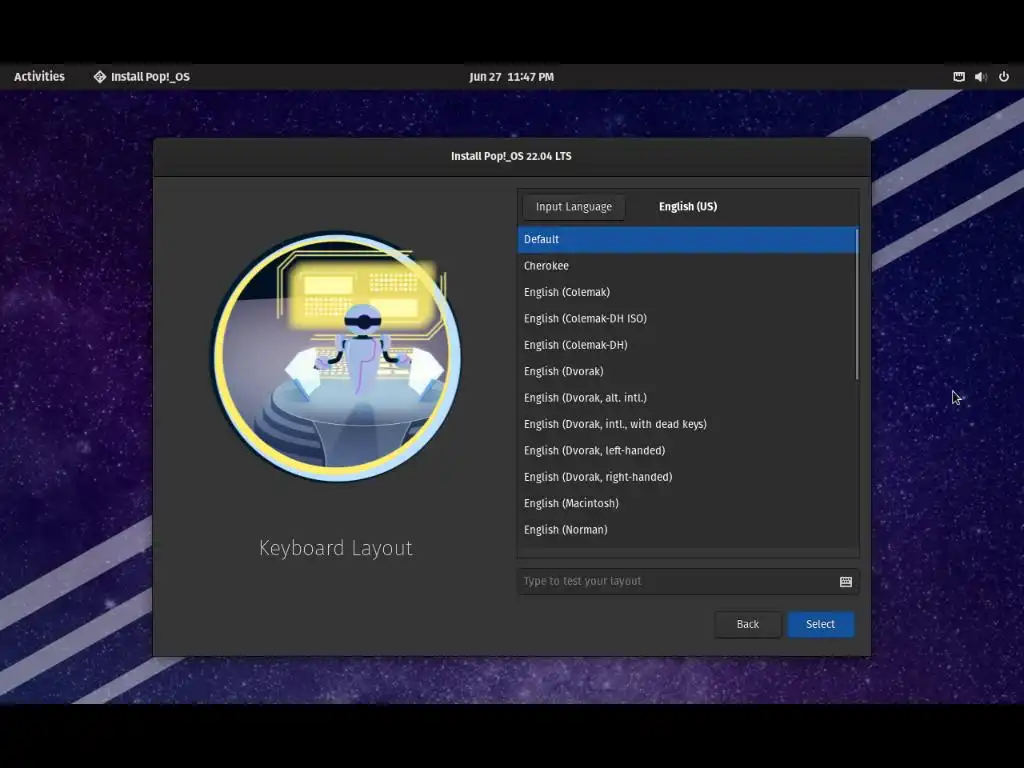The height and width of the screenshot is (768, 1024).
Task: Select the Cherokee layout
Action: [687, 266]
